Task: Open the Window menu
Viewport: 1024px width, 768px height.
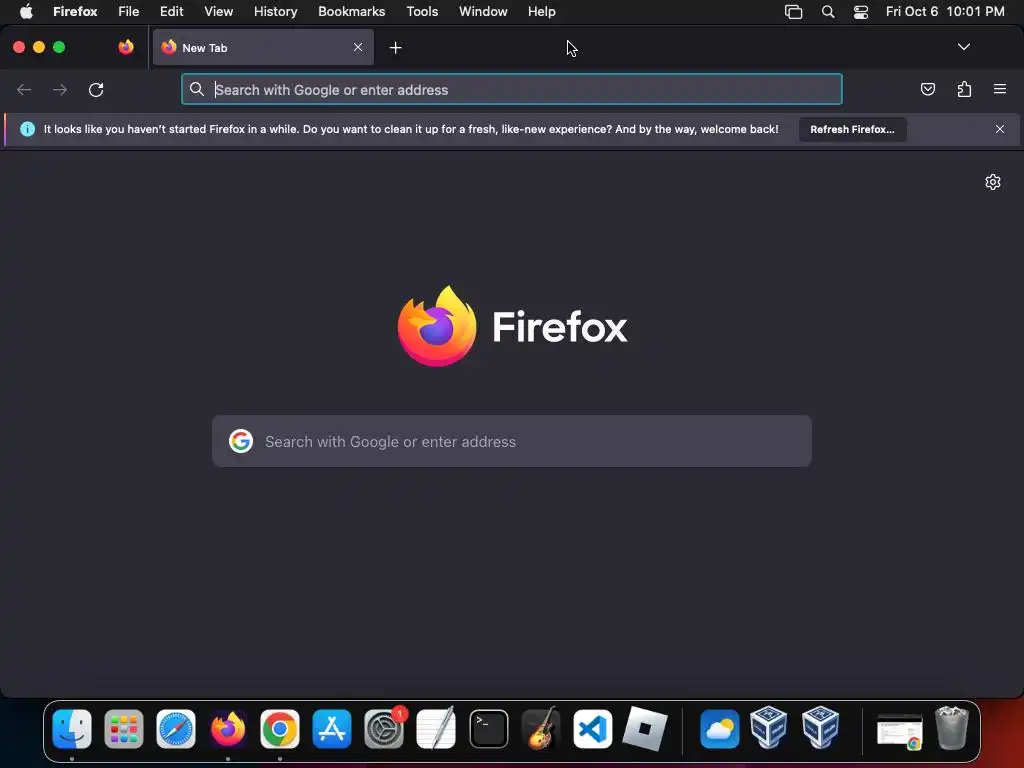Action: tap(483, 11)
